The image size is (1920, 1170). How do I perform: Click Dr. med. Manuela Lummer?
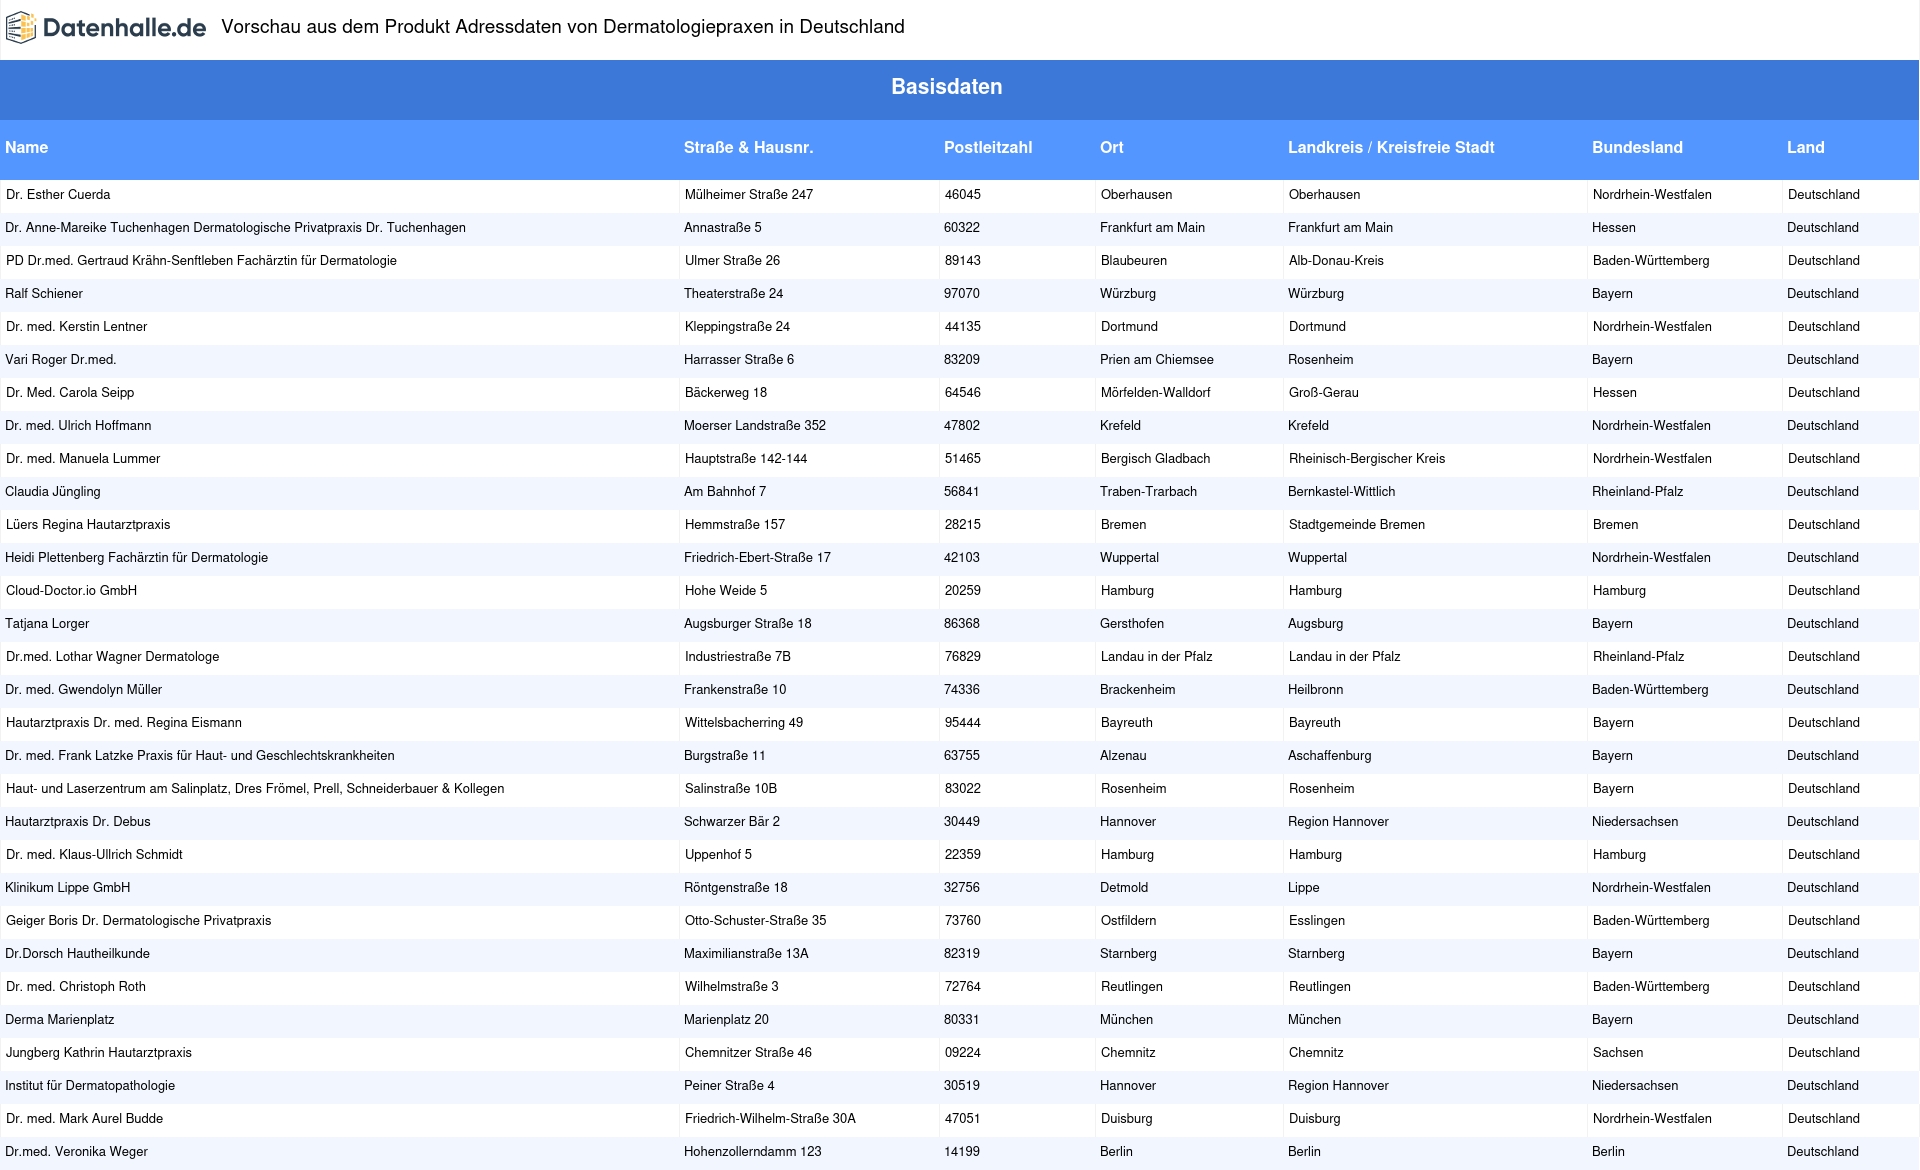tap(83, 459)
